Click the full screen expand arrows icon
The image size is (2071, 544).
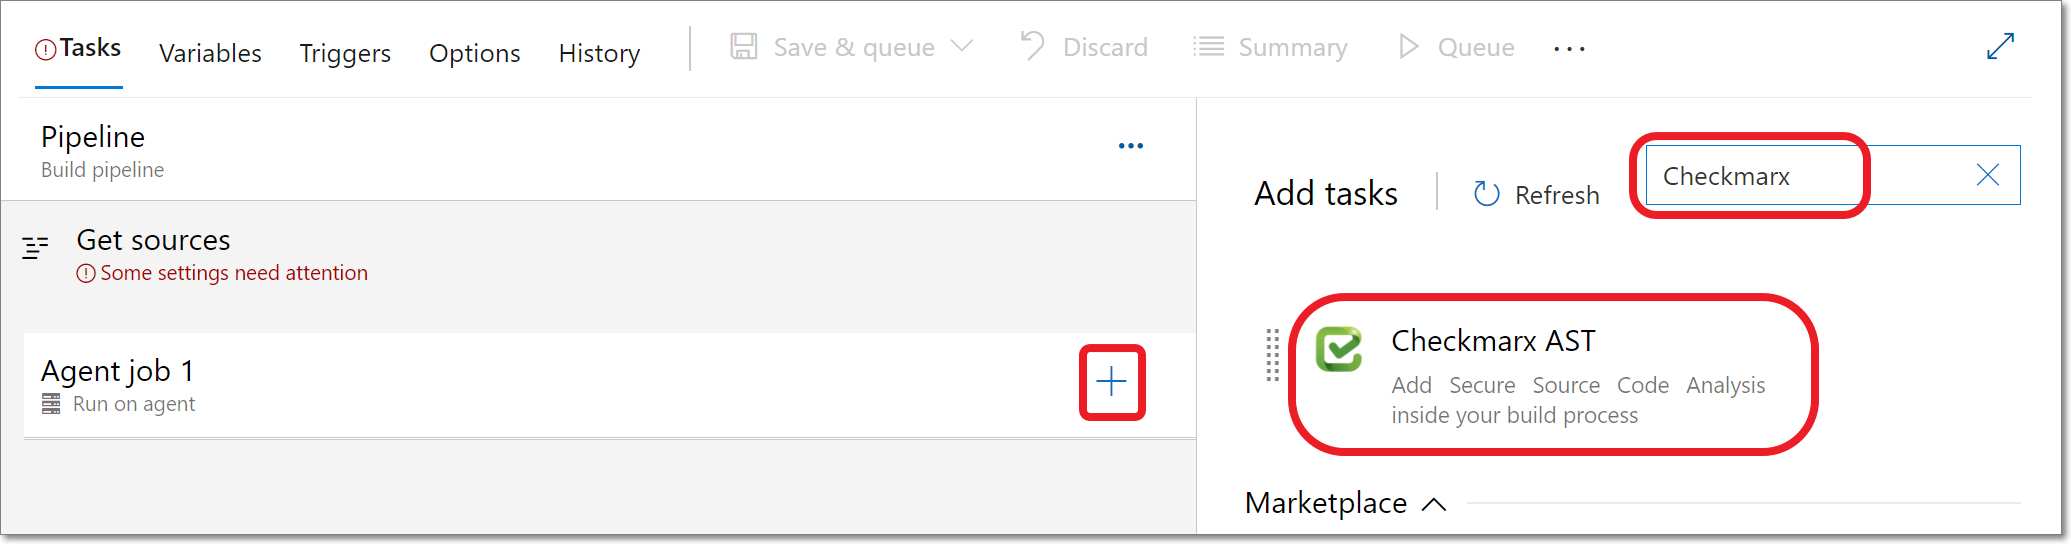tap(2000, 46)
